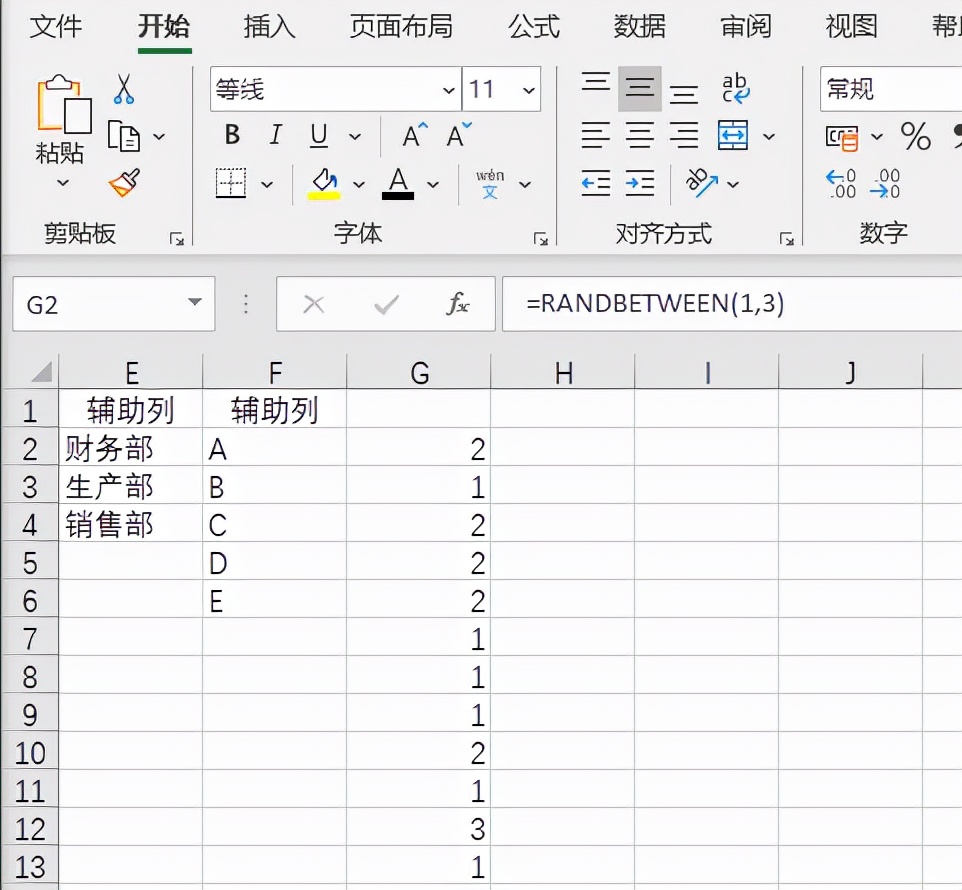The width and height of the screenshot is (962, 890).
Task: Click the Insert Function fx icon
Action: (x=459, y=303)
